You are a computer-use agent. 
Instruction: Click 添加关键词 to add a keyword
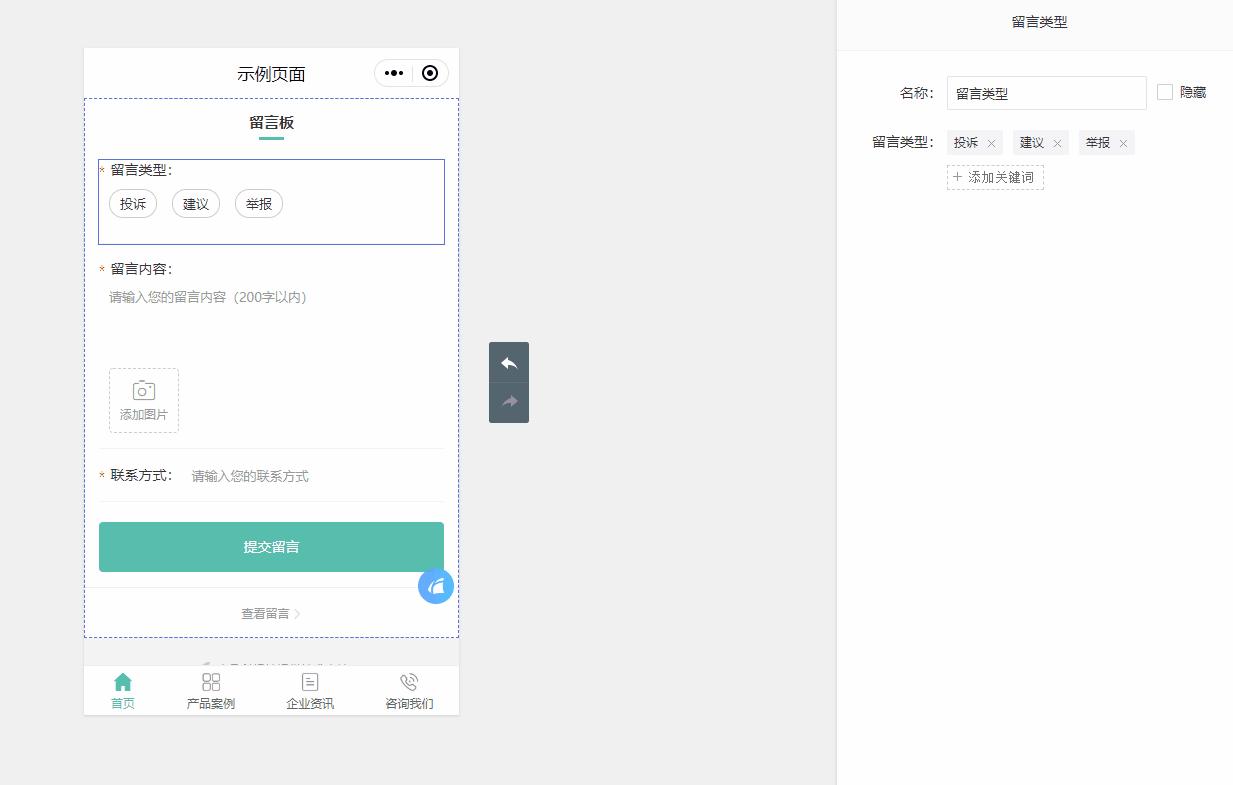click(995, 176)
